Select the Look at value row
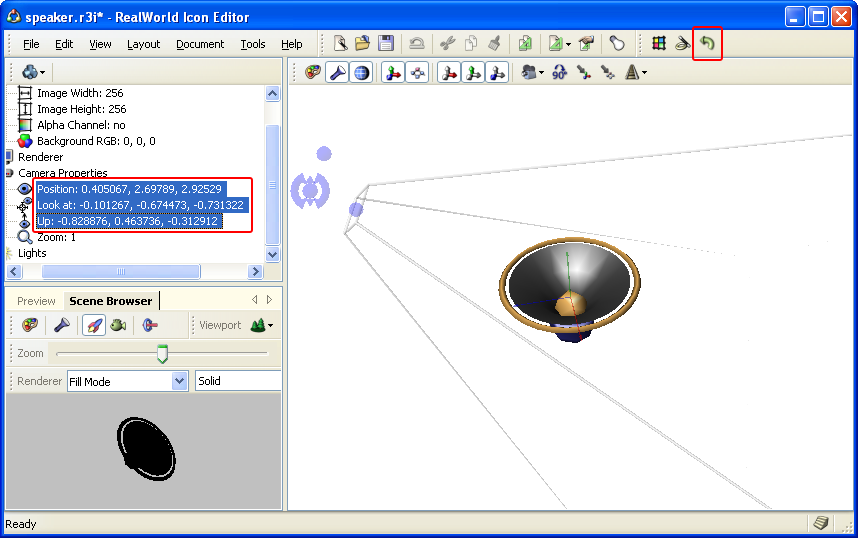Viewport: 858px width, 538px height. point(142,205)
